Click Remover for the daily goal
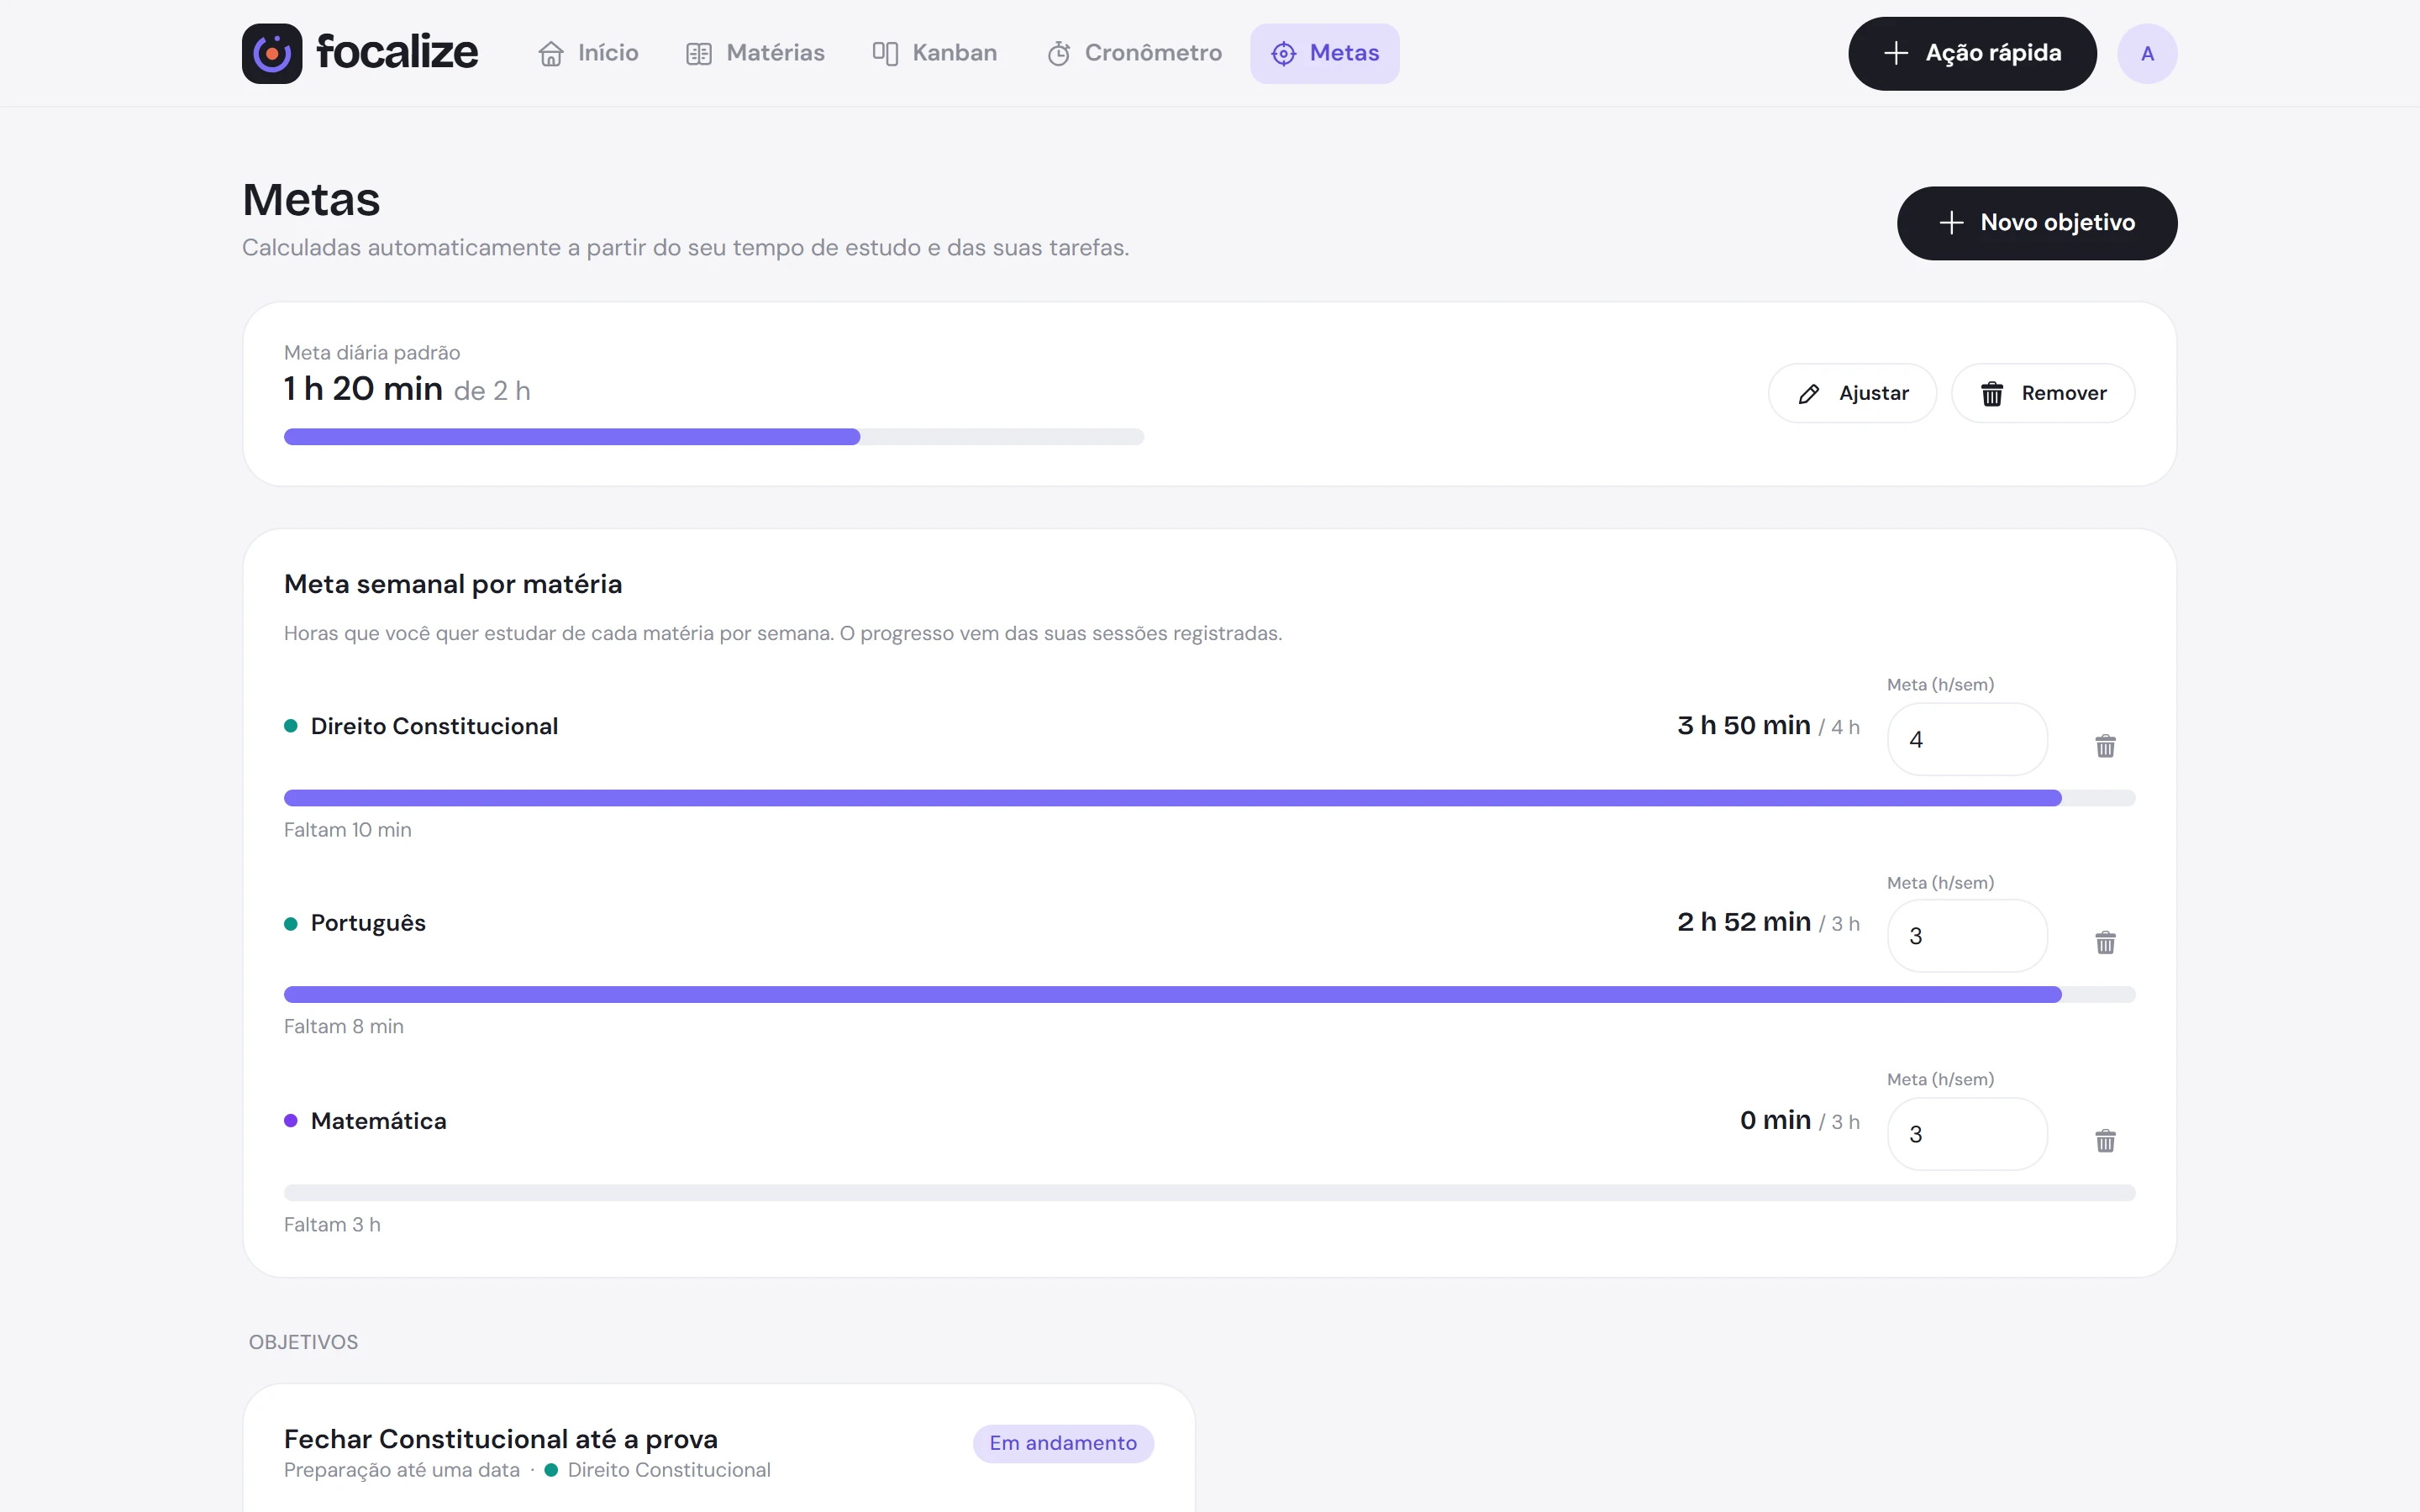 [2043, 393]
